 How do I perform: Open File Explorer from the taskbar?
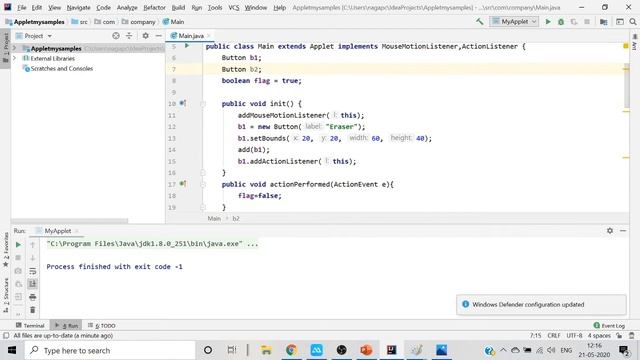click(x=266, y=350)
